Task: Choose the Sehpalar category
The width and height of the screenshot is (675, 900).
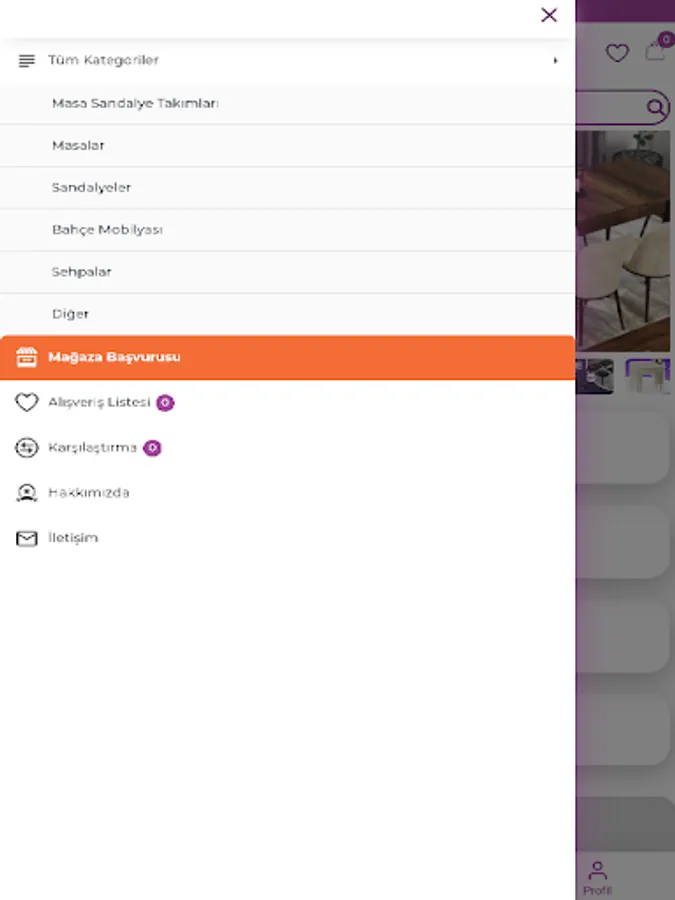Action: (287, 272)
